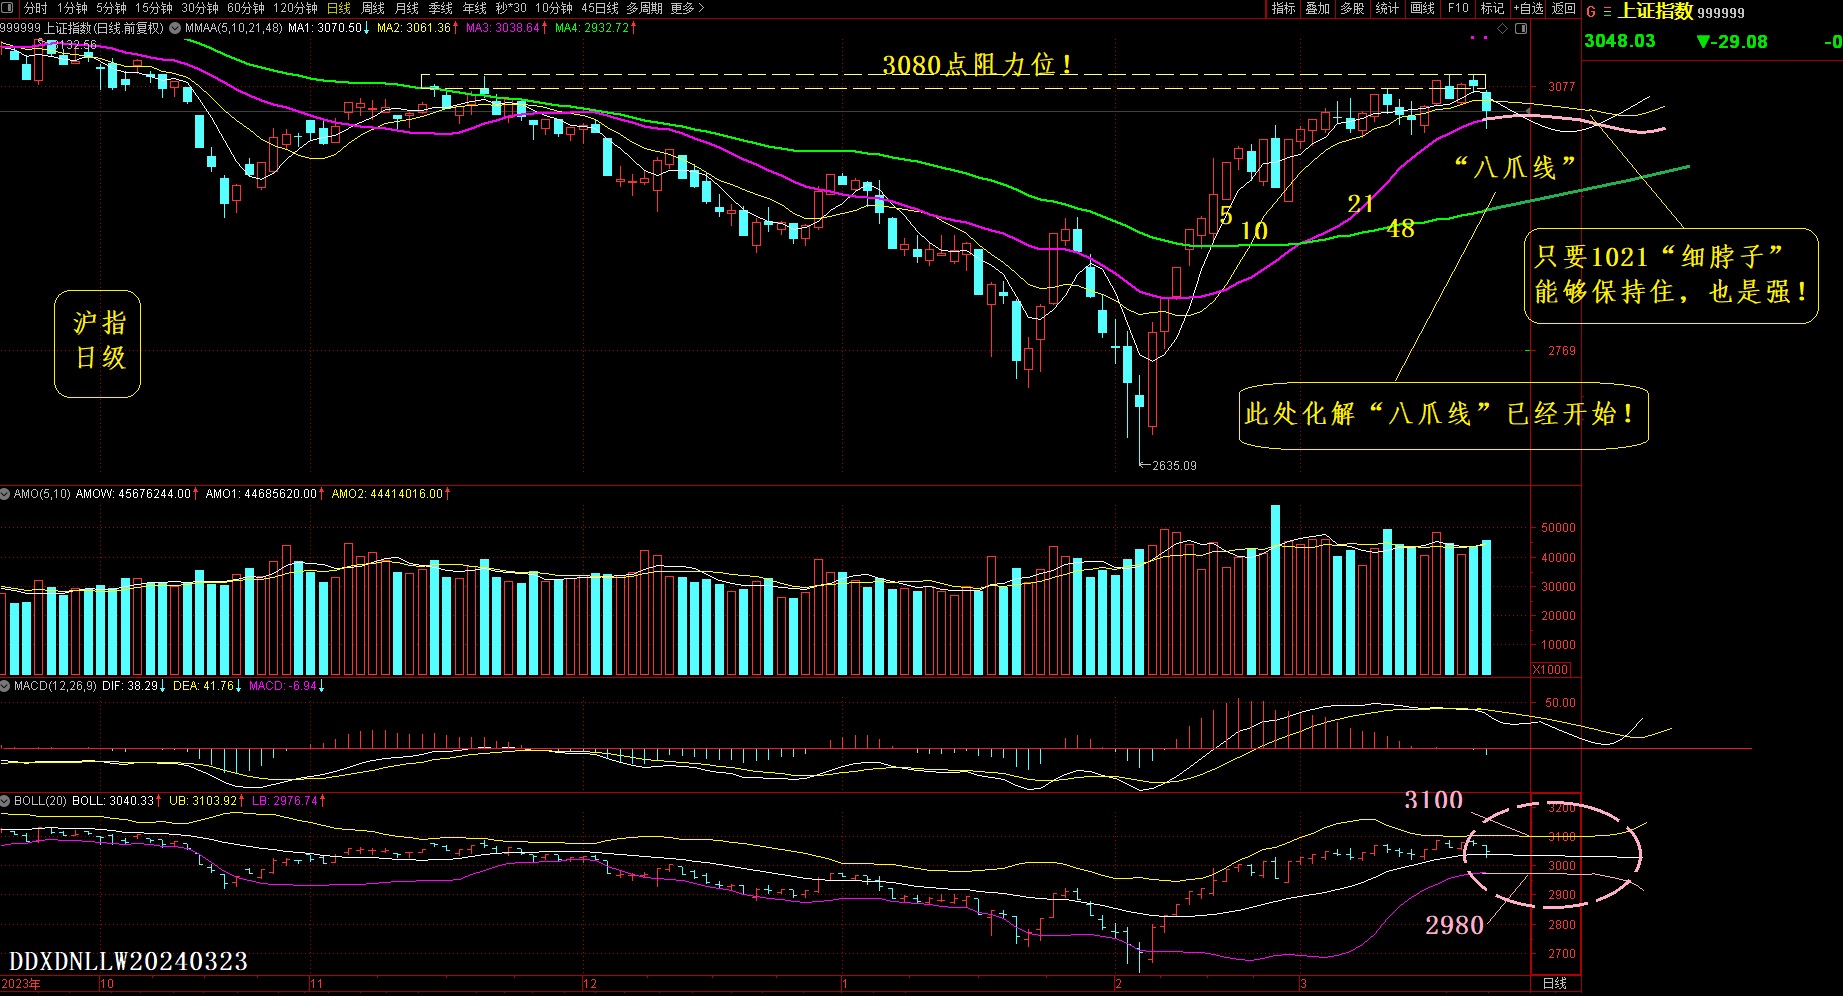
Task: Select the 10分钟 period tab
Action: 554,8
